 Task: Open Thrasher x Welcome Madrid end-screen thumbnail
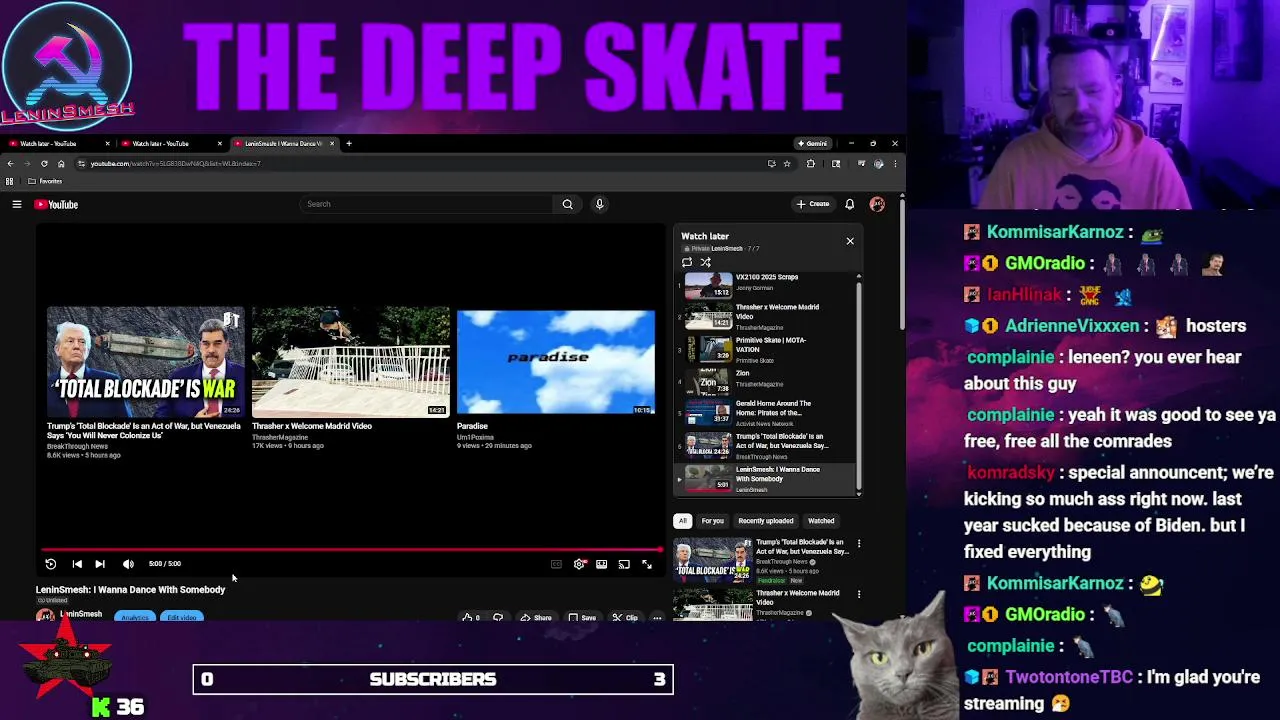(350, 362)
